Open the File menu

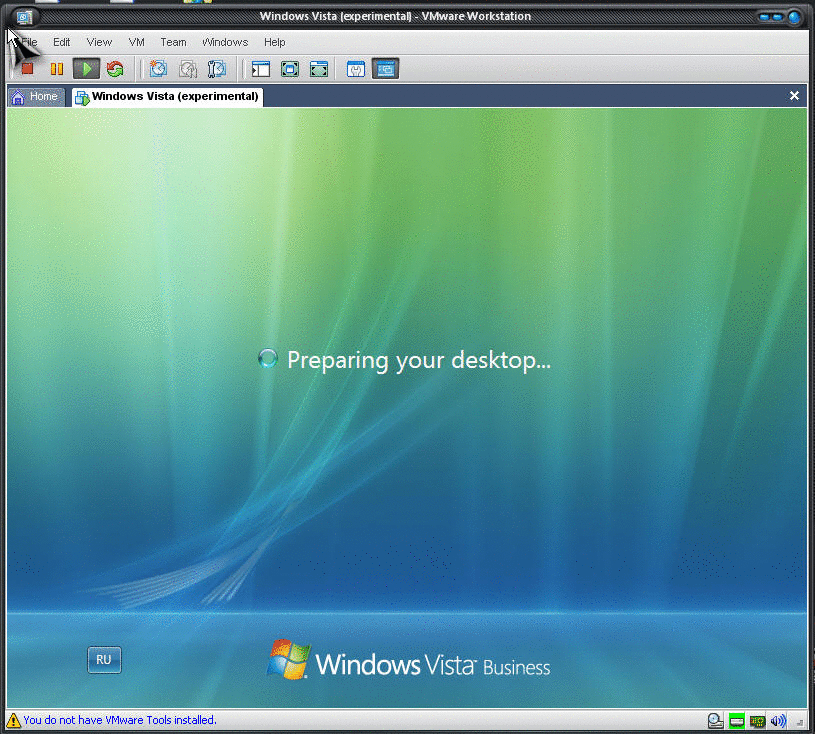(x=29, y=42)
